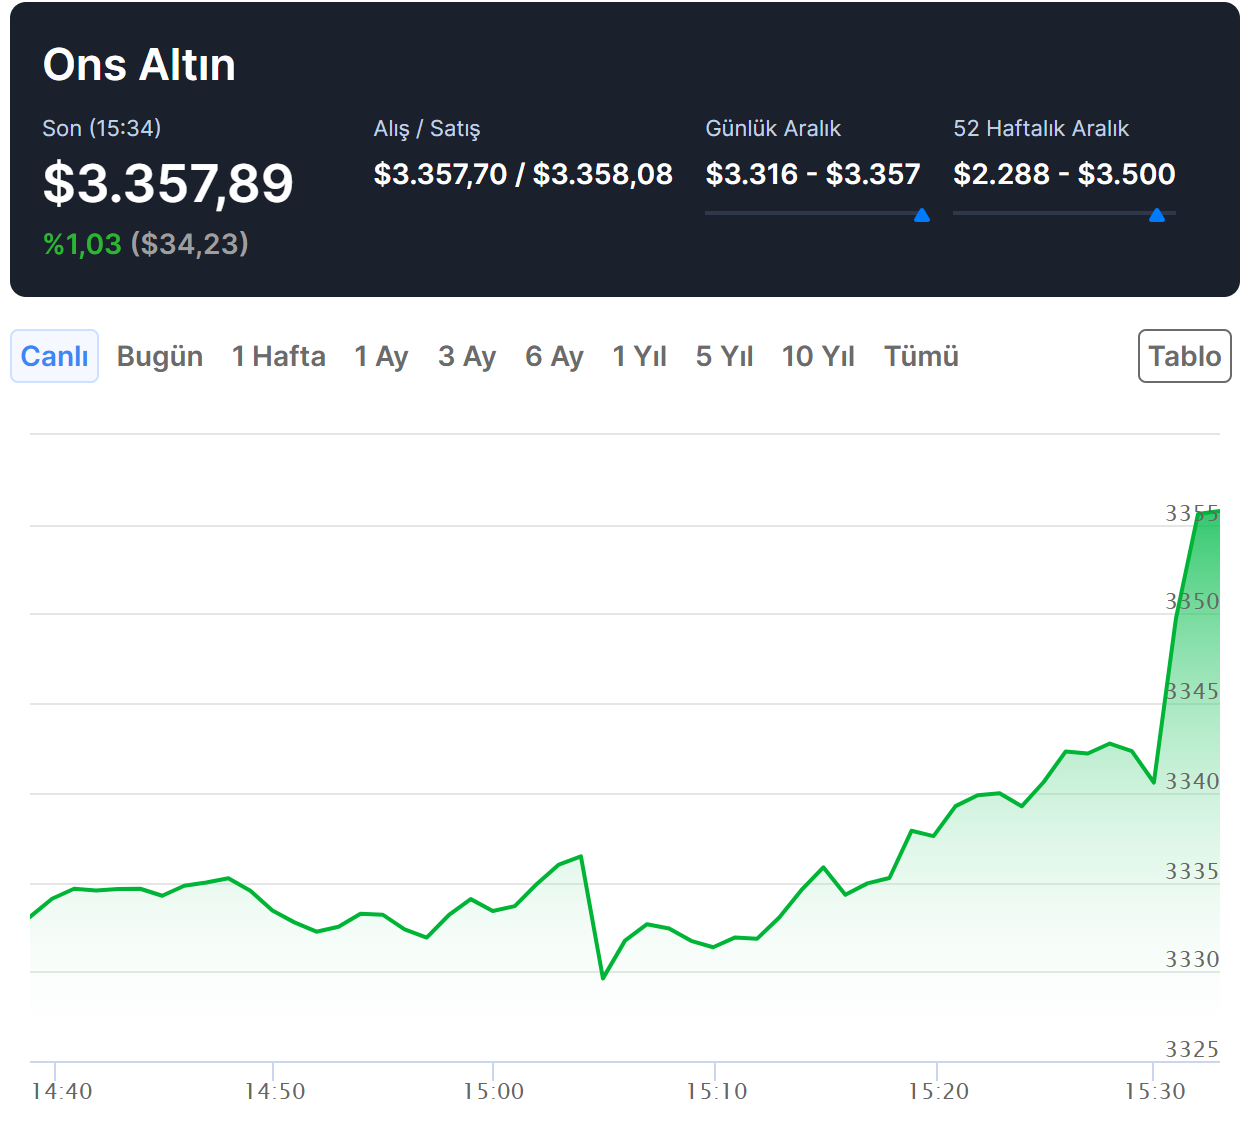This screenshot has width=1250, height=1122.
Task: Show Tümü all-time chart
Action: click(x=921, y=356)
